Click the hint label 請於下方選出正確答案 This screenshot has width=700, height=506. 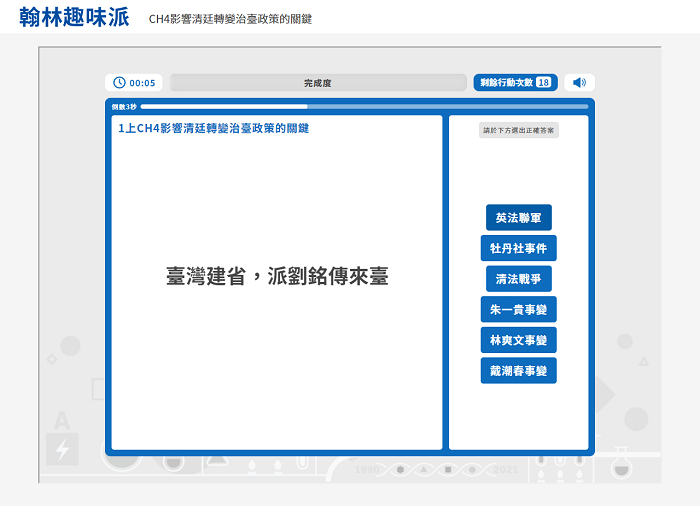[x=518, y=130]
